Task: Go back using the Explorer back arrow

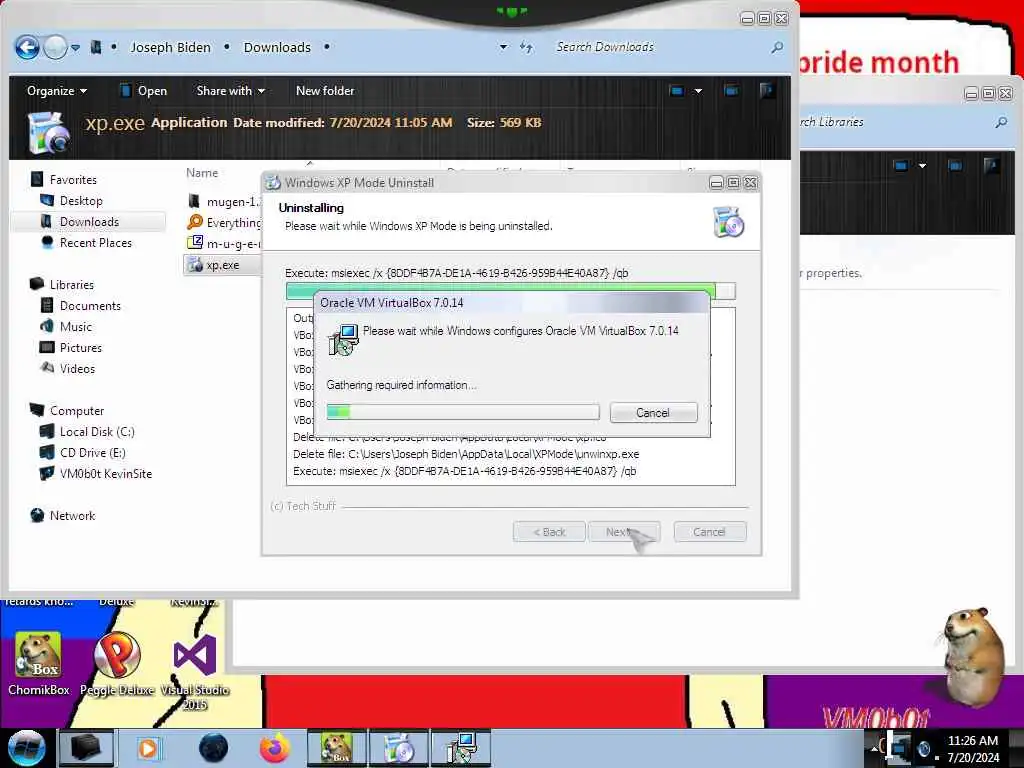Action: tap(27, 47)
